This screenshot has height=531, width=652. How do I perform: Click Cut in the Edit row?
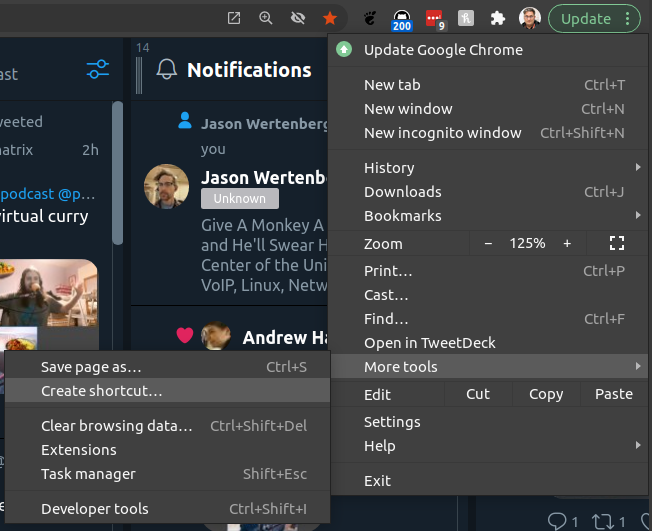click(478, 394)
